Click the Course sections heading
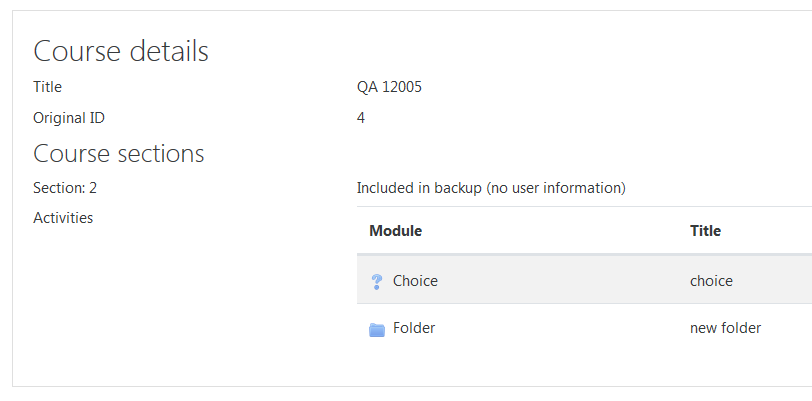The image size is (812, 401). [119, 153]
